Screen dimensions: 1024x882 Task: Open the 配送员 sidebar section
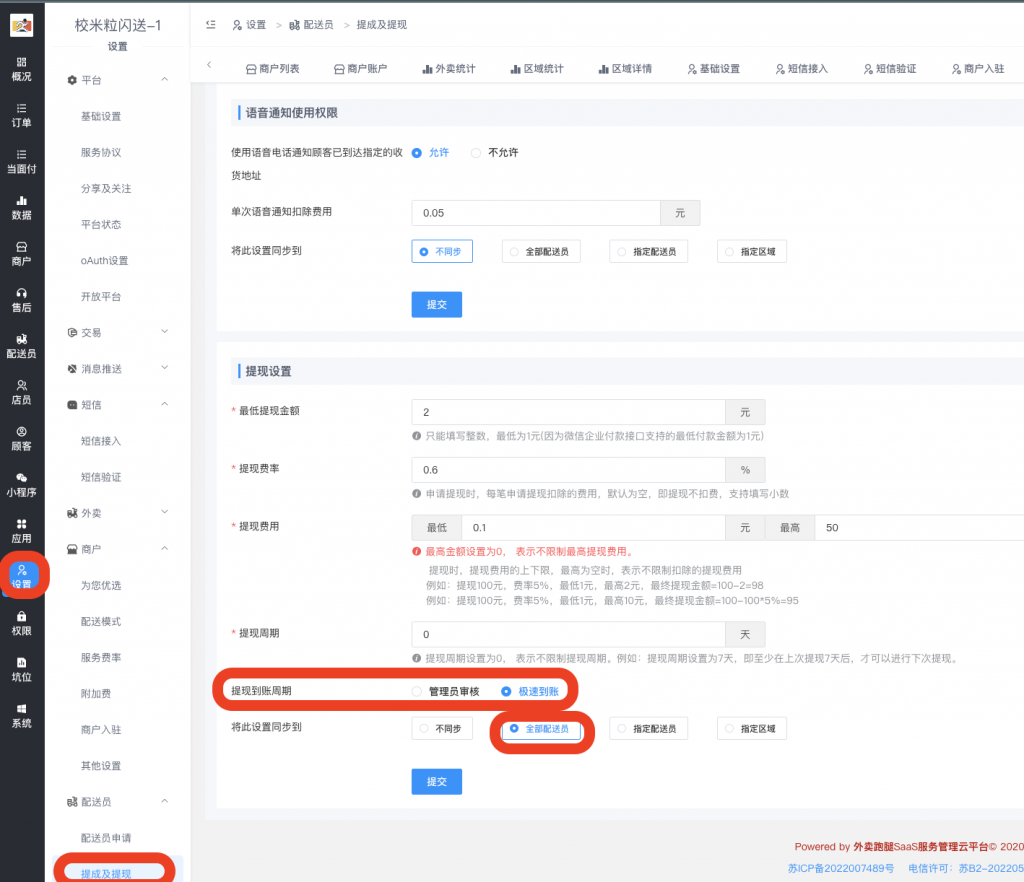[x=22, y=347]
